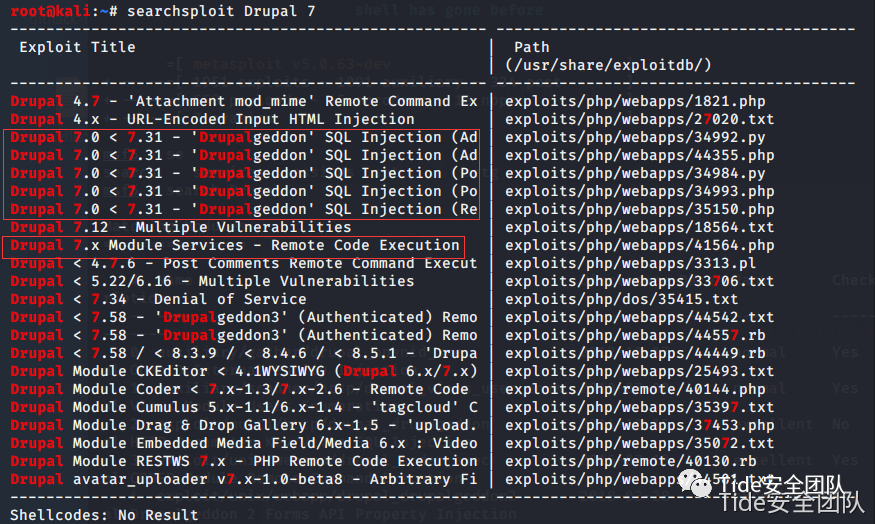Viewport: 875px width, 524px height.
Task: Click the '(/usr/share/exploitdb/)' path text
Action: 608,65
